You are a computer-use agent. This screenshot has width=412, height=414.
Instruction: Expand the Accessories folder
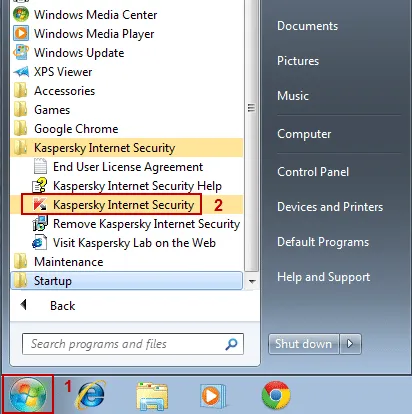click(127, 91)
